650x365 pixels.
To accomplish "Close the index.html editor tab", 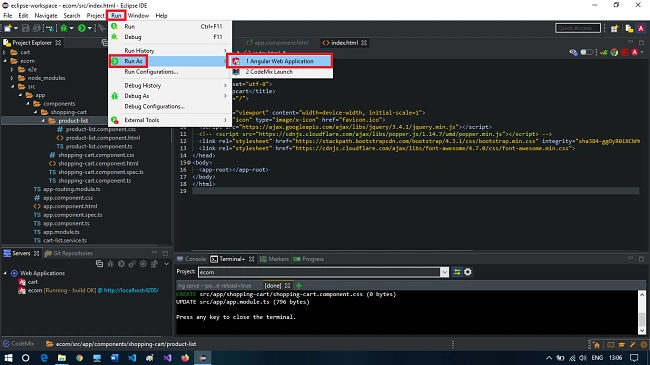I will (x=364, y=43).
